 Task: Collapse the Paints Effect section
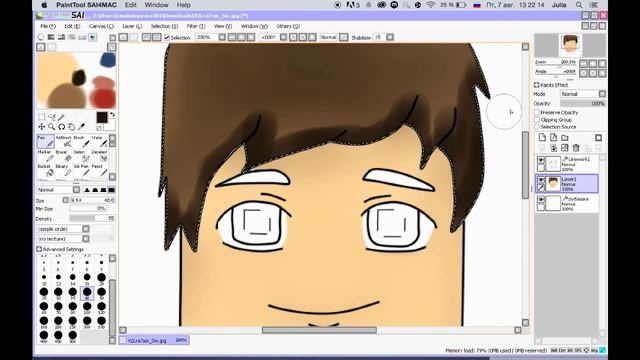[x=536, y=85]
